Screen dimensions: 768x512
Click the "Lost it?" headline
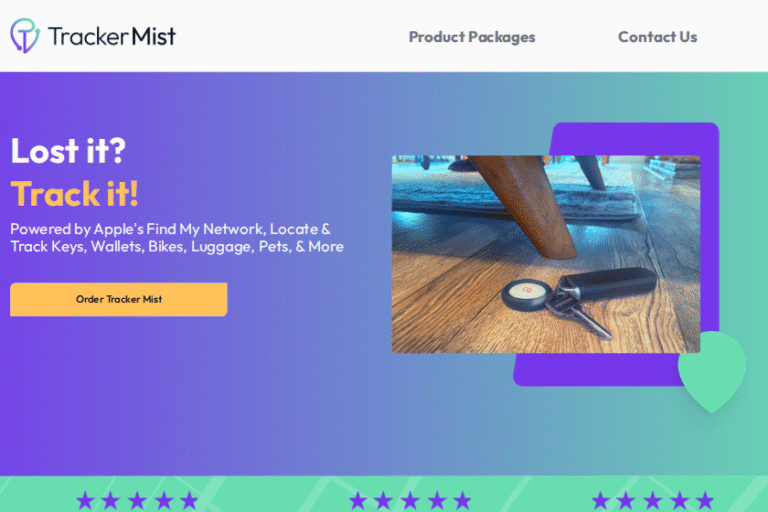[68, 150]
